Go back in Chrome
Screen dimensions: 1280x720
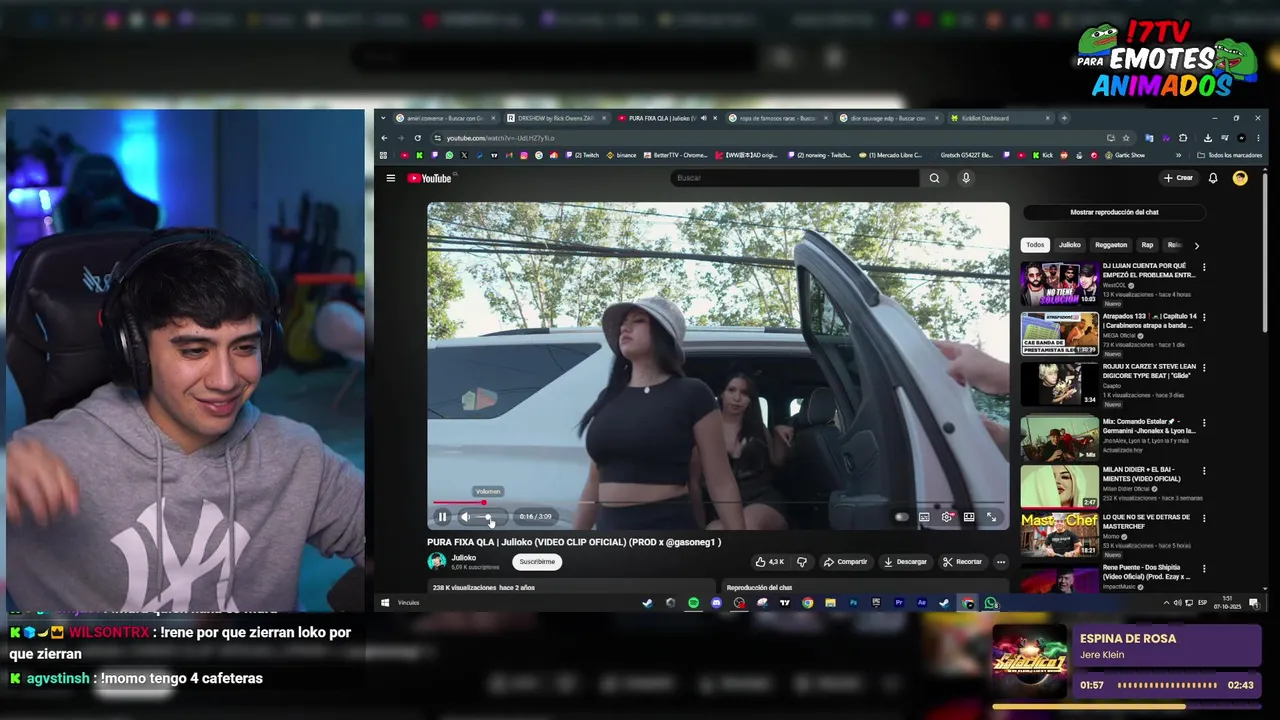click(384, 138)
